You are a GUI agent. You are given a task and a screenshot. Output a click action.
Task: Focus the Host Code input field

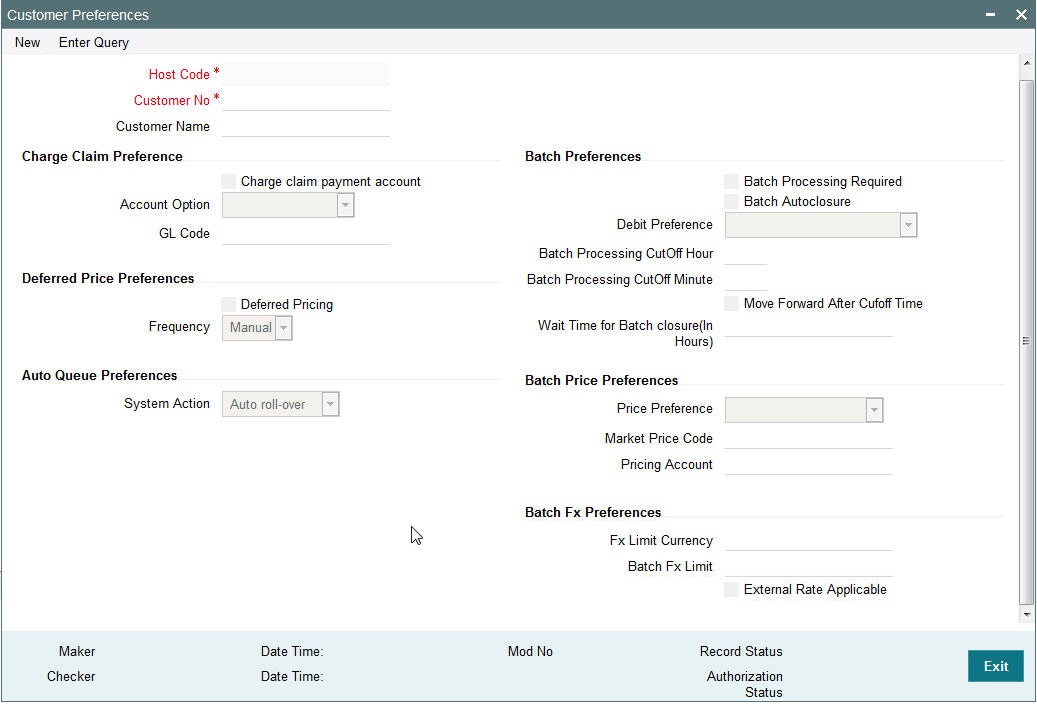click(306, 74)
